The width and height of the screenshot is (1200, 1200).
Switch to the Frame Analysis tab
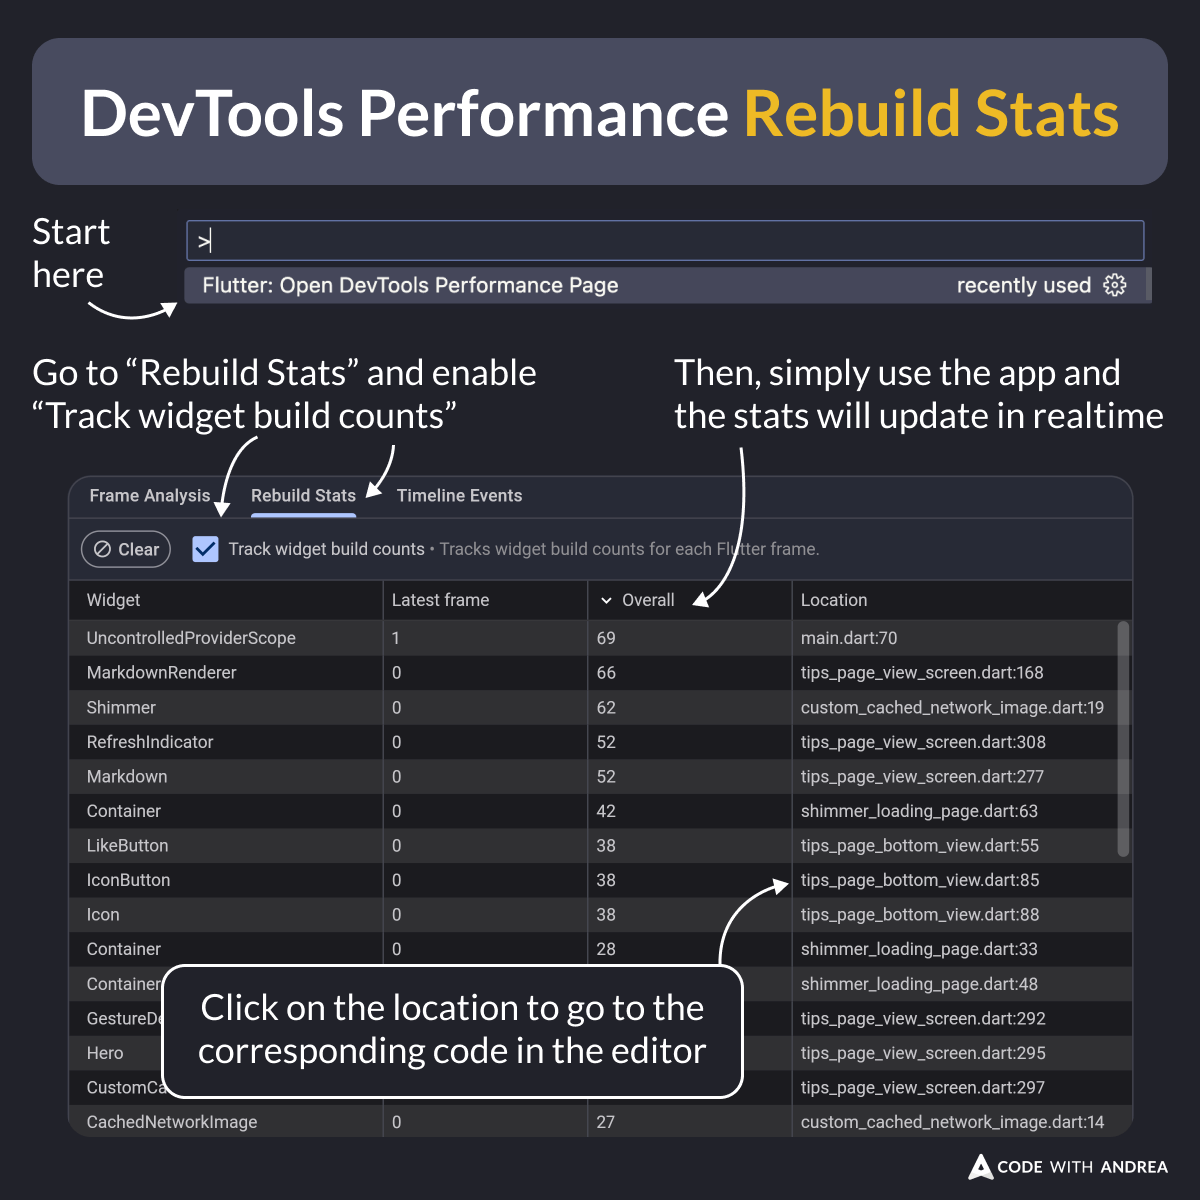[149, 495]
